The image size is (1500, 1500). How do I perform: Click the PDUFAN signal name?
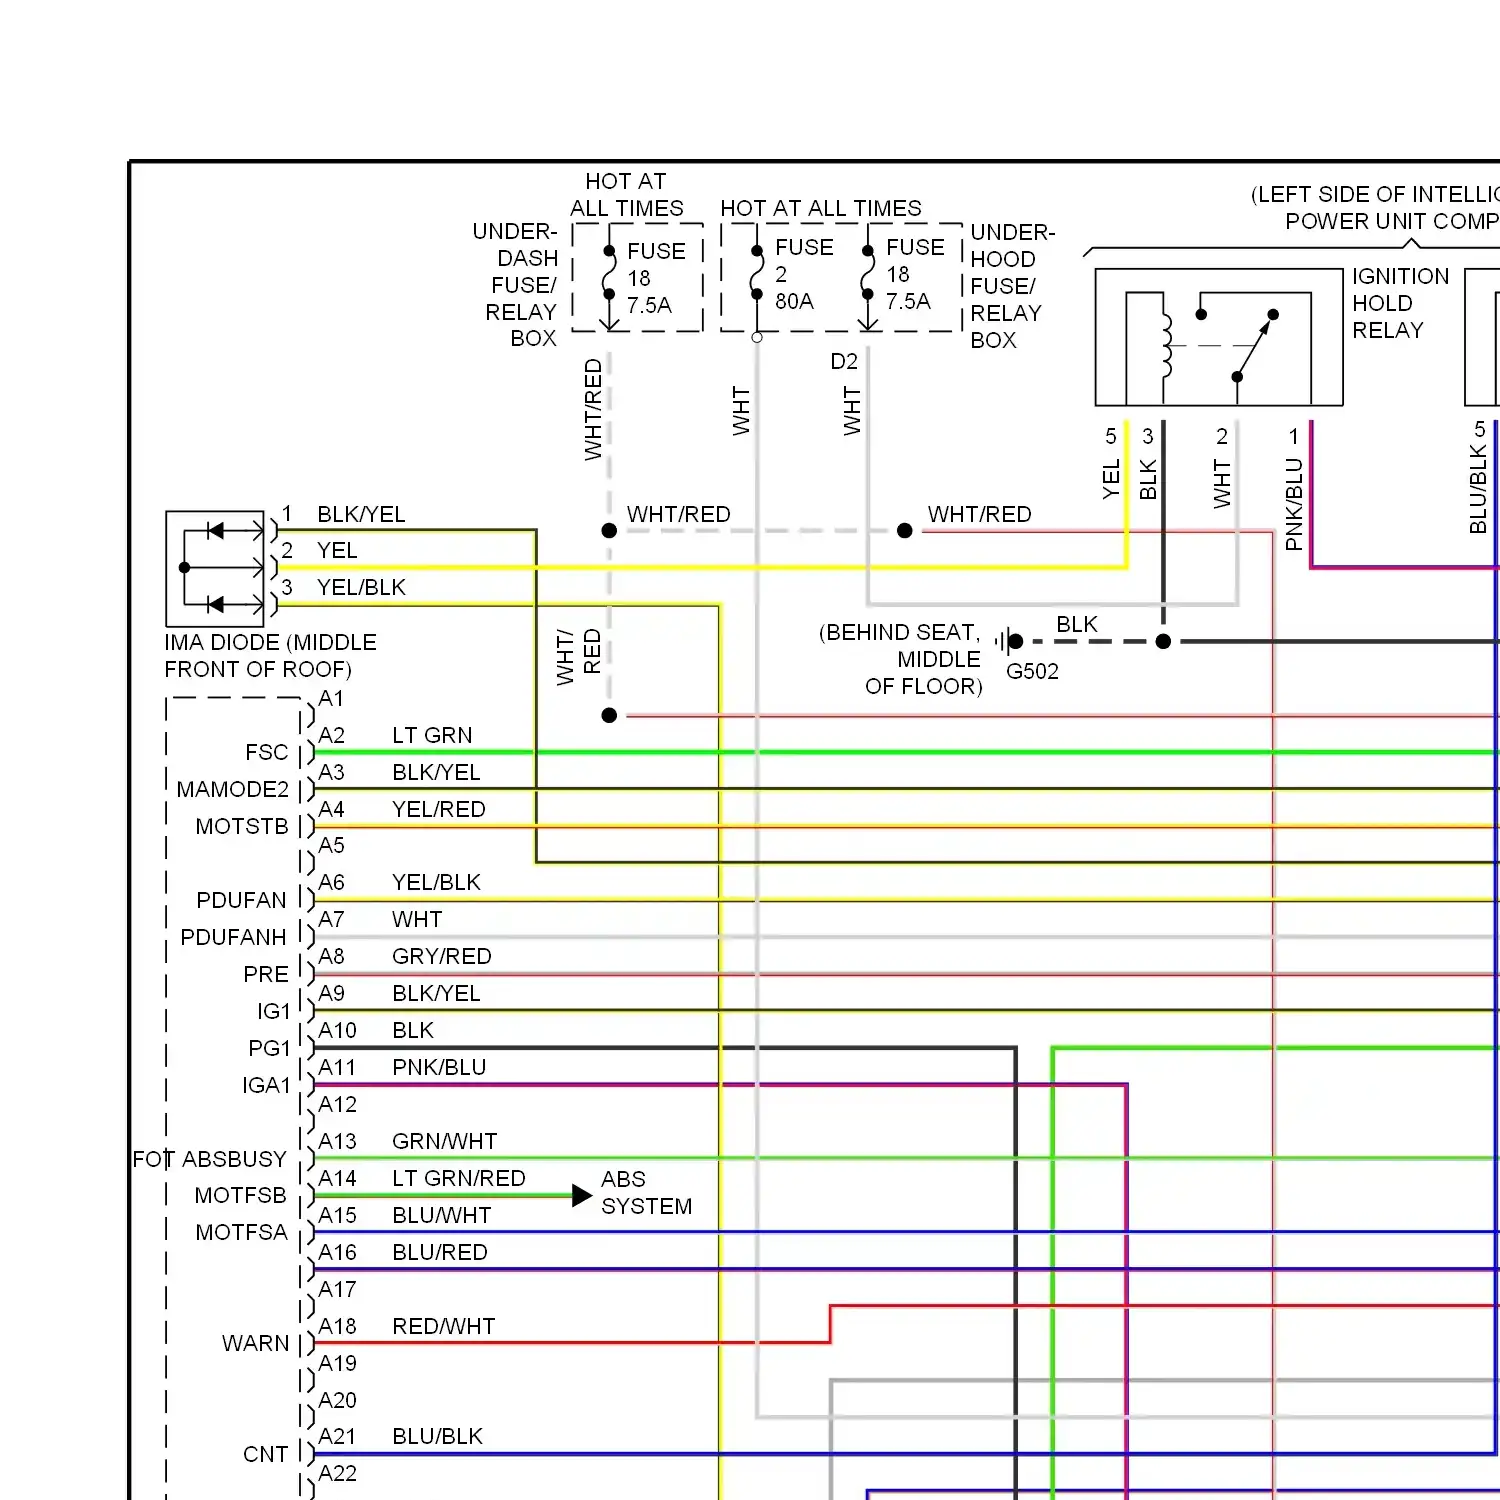242,900
